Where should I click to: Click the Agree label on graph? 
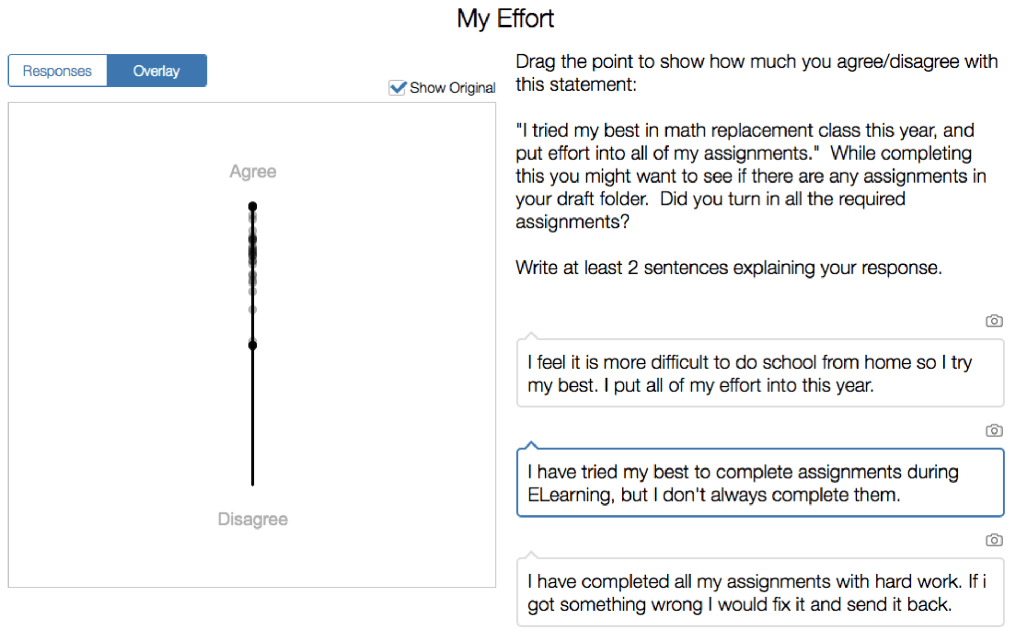coord(252,172)
